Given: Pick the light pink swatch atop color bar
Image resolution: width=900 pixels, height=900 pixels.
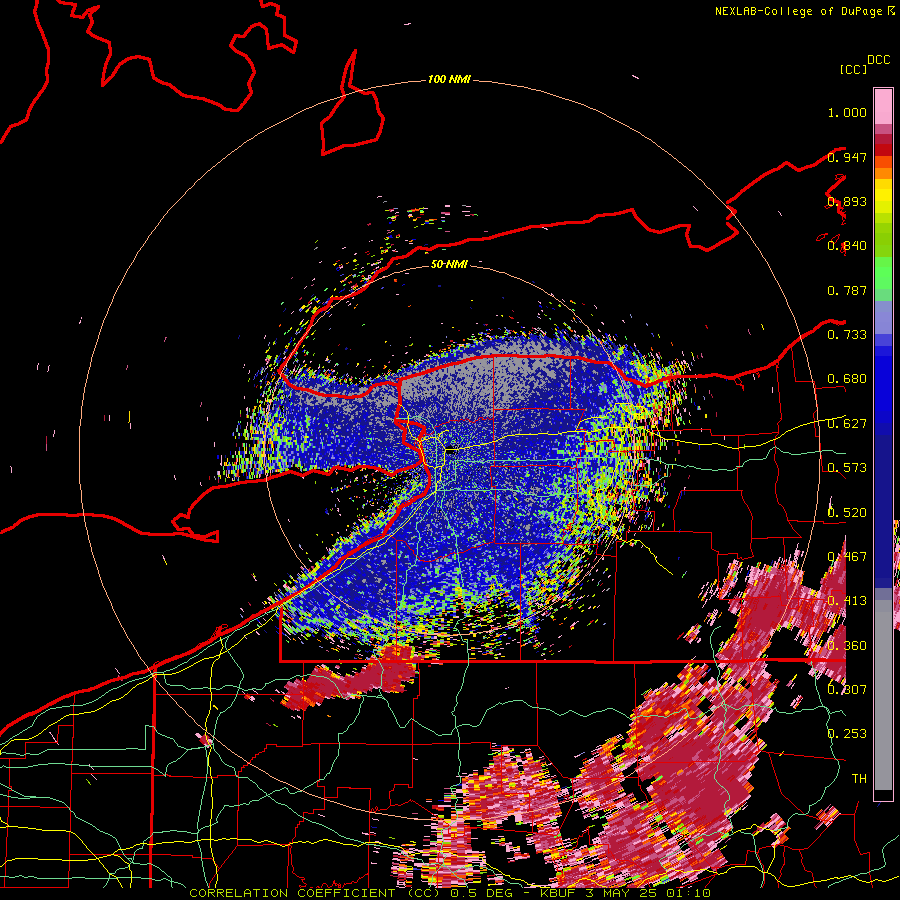Looking at the screenshot, I should [x=883, y=106].
